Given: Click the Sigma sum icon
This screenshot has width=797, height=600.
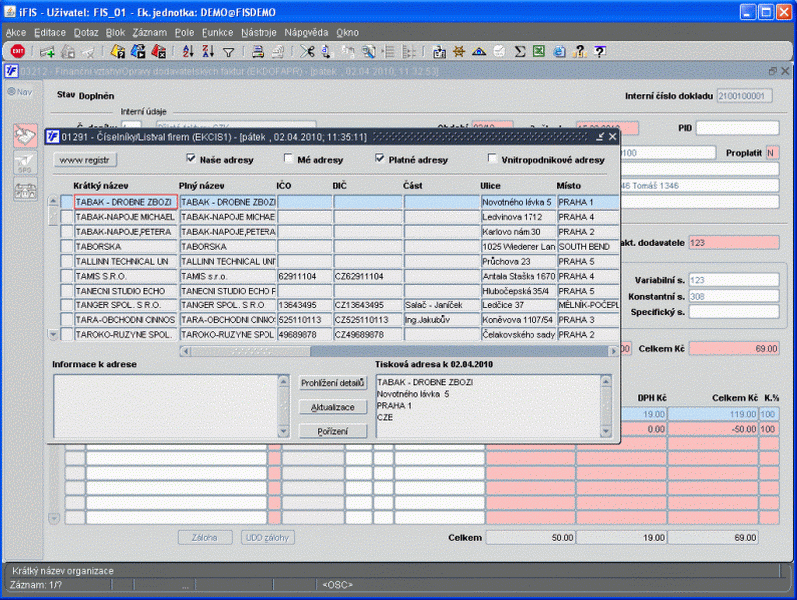Looking at the screenshot, I should (518, 51).
